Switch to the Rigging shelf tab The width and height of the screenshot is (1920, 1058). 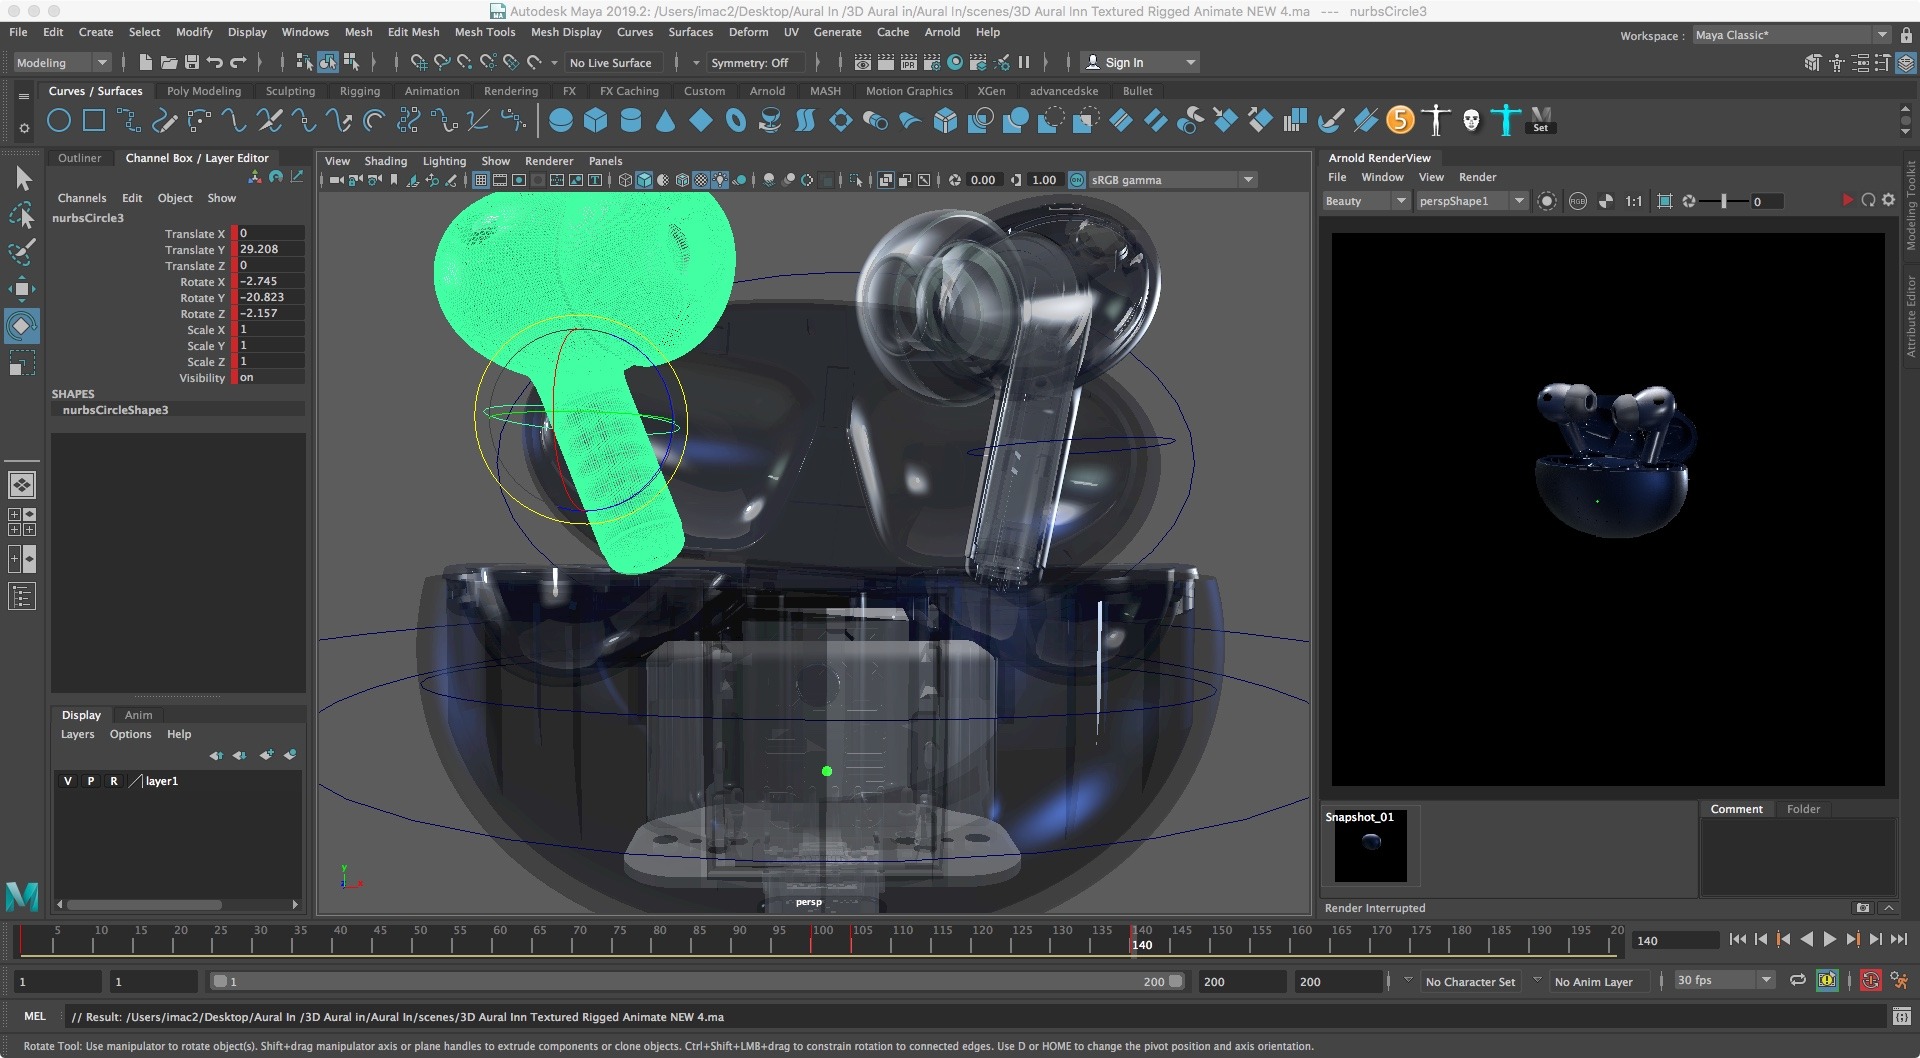(x=359, y=91)
